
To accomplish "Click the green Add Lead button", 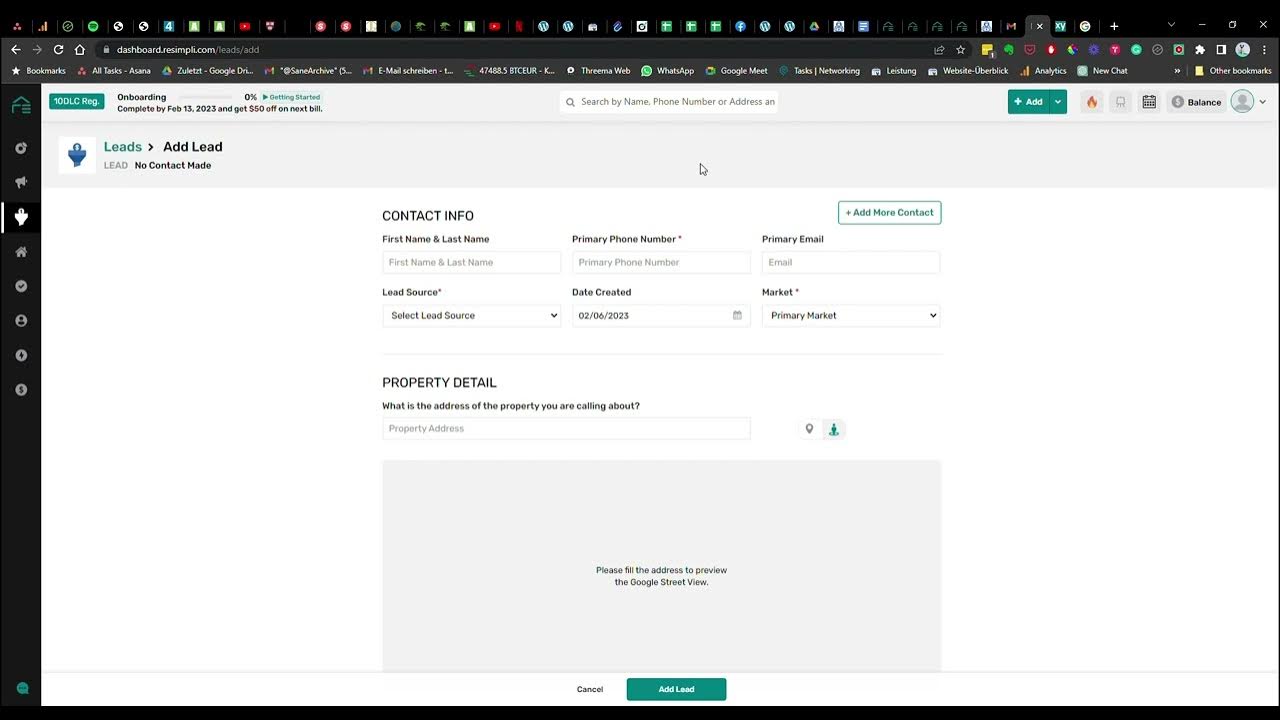I will [676, 689].
